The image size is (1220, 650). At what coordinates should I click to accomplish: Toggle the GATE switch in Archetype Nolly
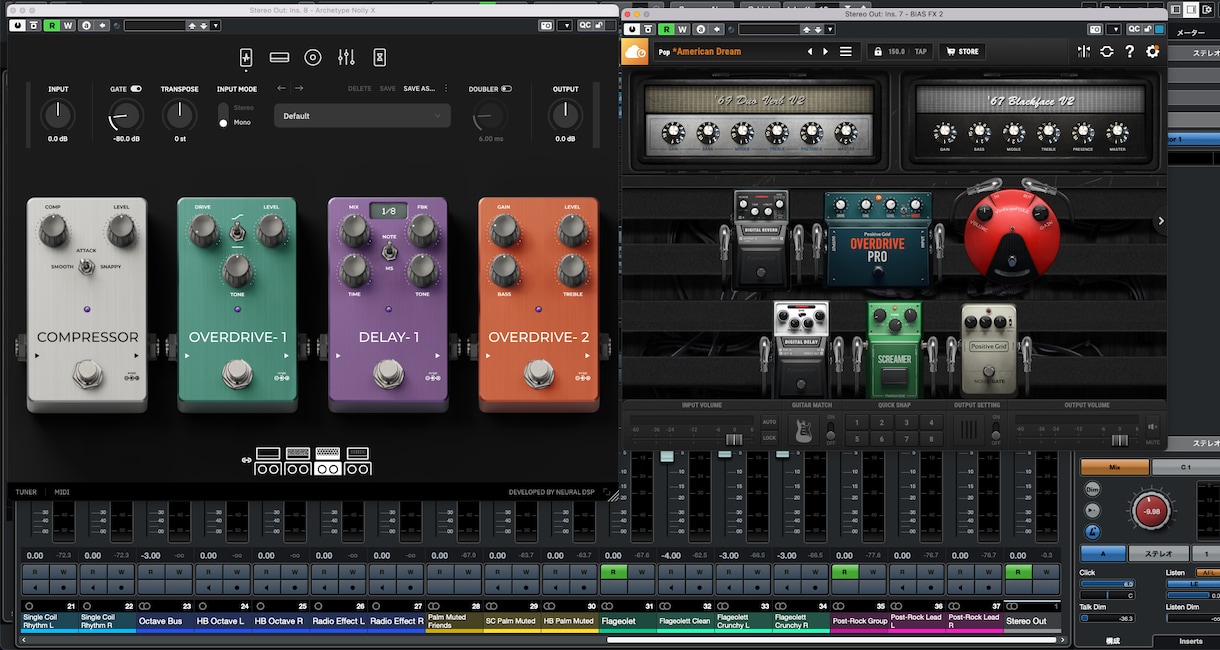[136, 89]
